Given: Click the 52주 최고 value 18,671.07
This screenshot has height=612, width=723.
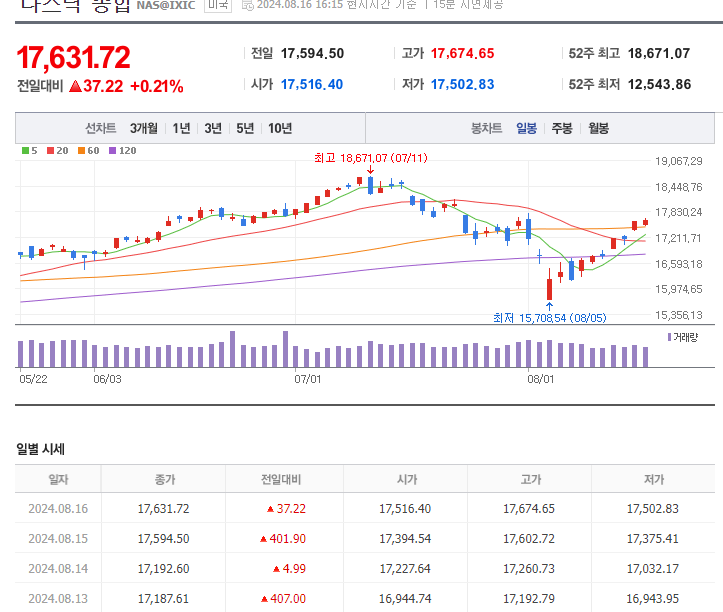Looking at the screenshot, I should coord(659,53).
